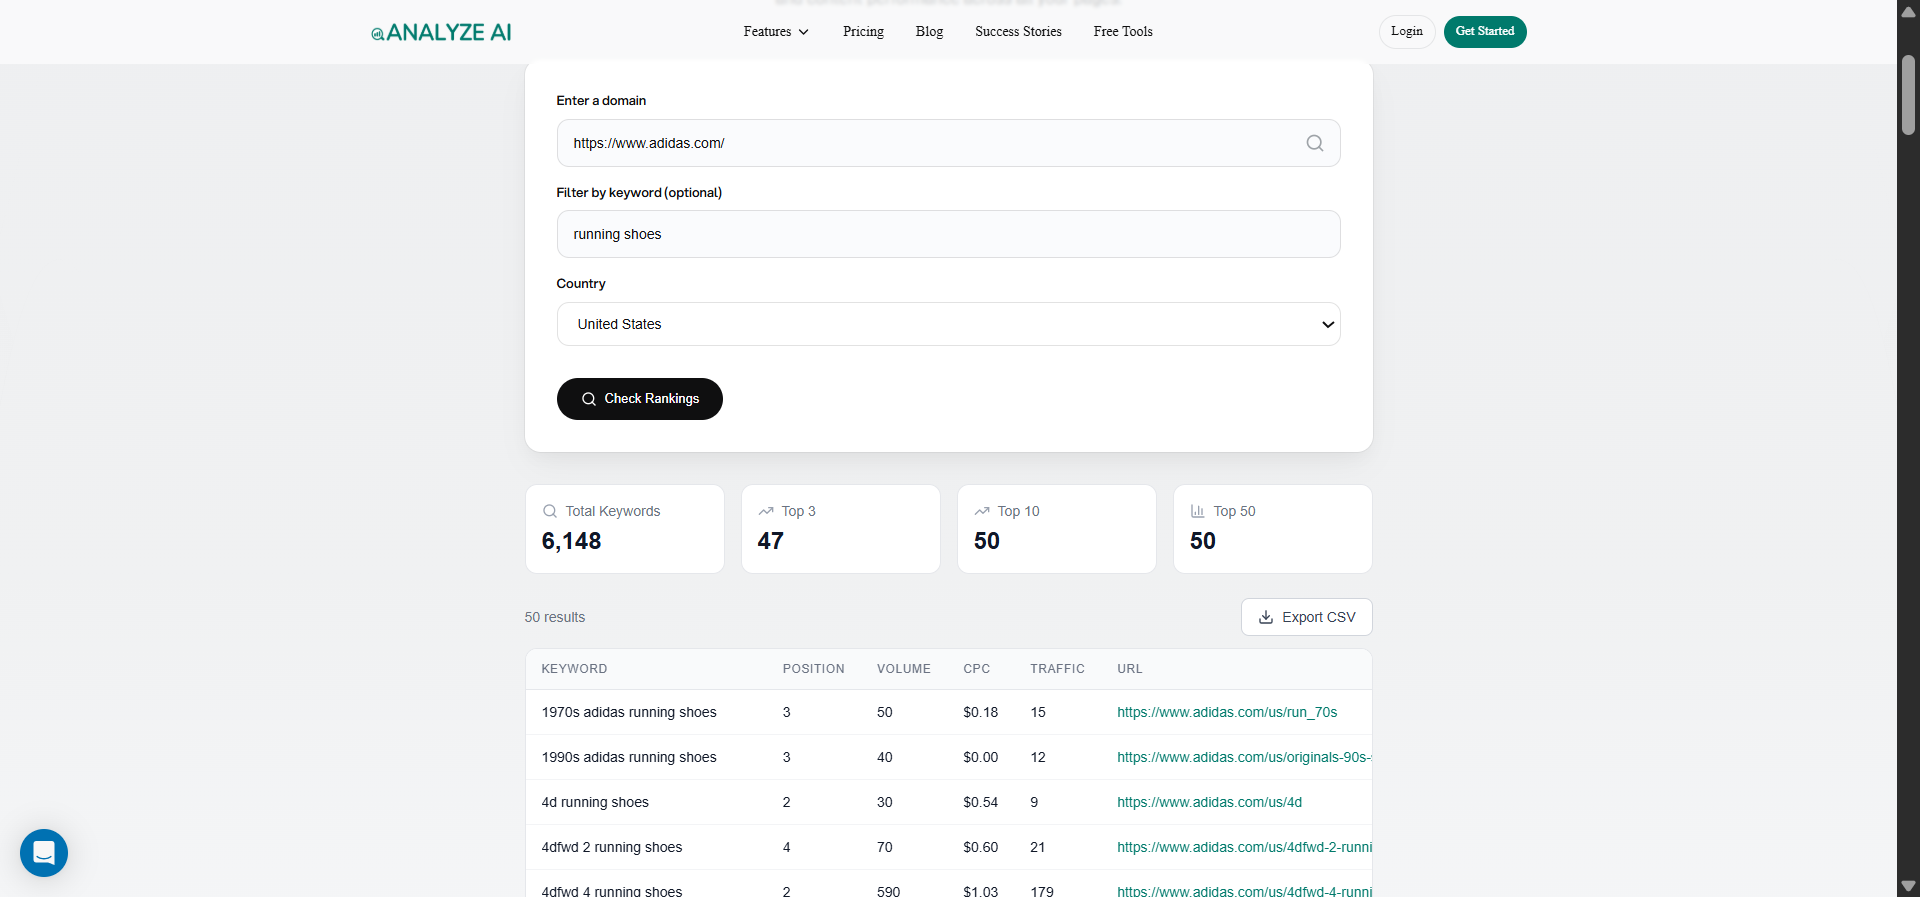1920x897 pixels.
Task: Click the $0.60 CPC cell
Action: (x=980, y=847)
